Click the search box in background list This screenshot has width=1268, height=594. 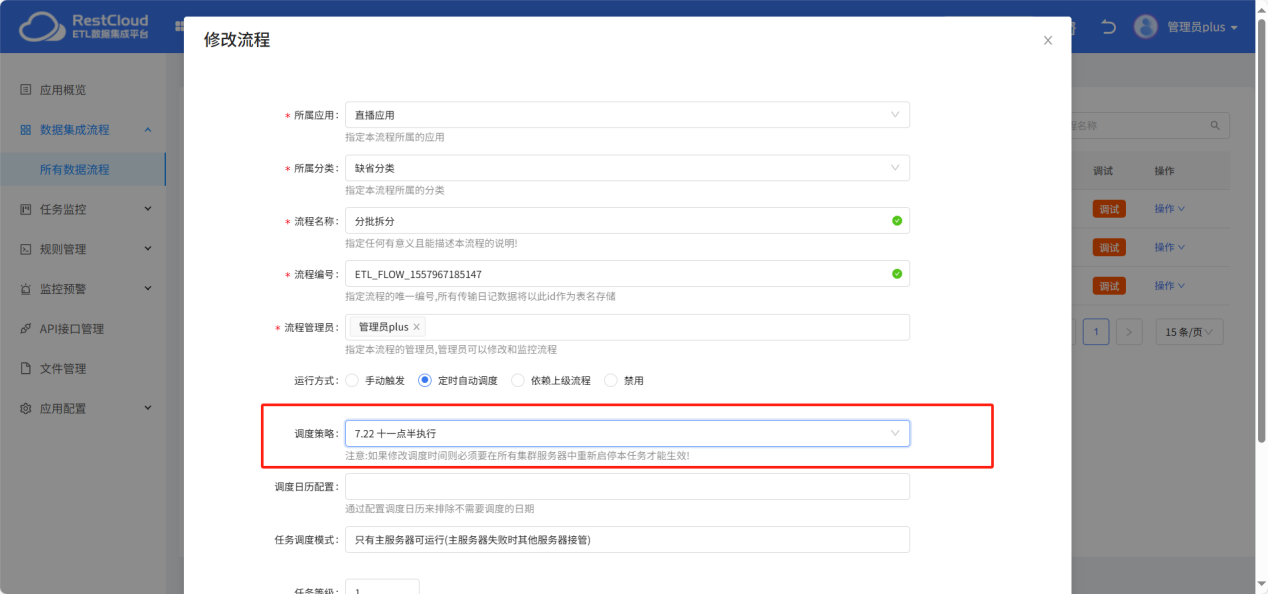[1150, 126]
